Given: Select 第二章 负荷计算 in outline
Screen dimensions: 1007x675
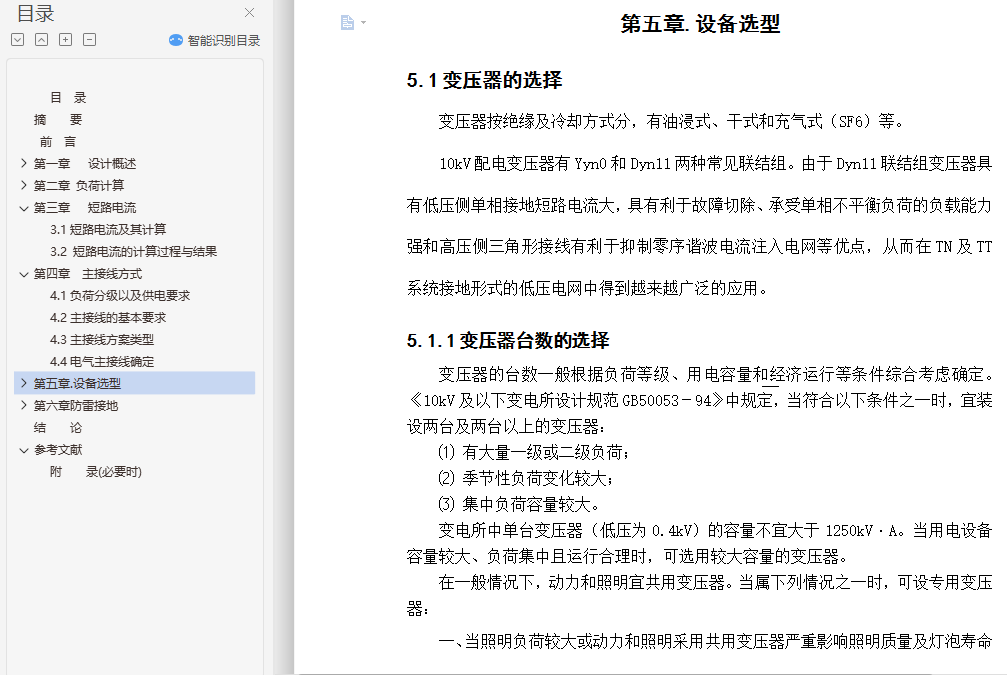Looking at the screenshot, I should click(x=79, y=186).
